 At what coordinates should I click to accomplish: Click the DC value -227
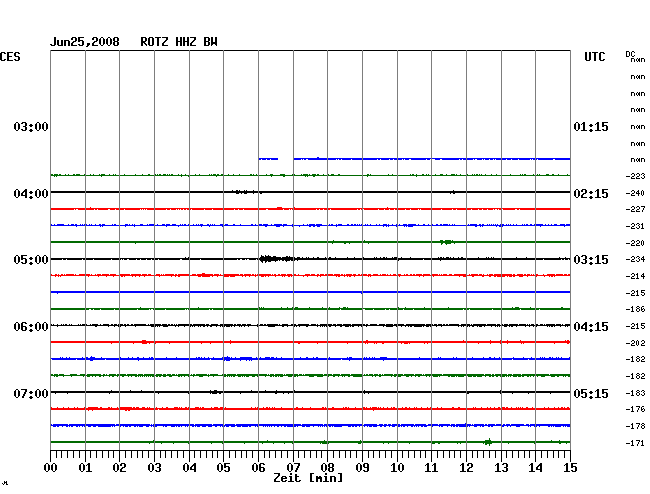coord(635,209)
